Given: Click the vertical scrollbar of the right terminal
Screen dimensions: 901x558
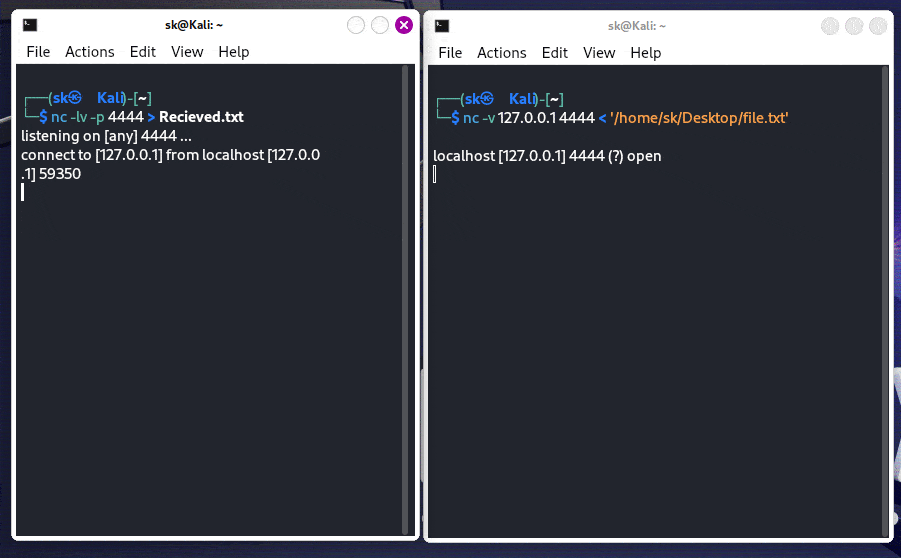Looking at the screenshot, I should pos(887,300).
